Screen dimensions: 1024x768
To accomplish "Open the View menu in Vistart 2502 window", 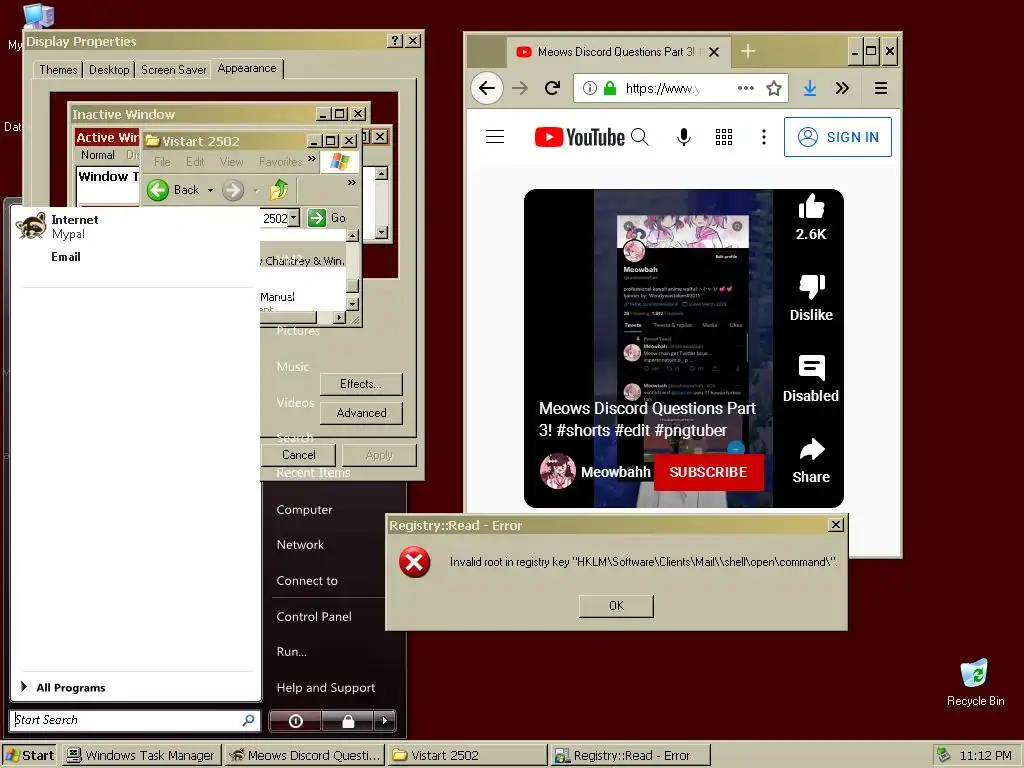I will pos(231,161).
